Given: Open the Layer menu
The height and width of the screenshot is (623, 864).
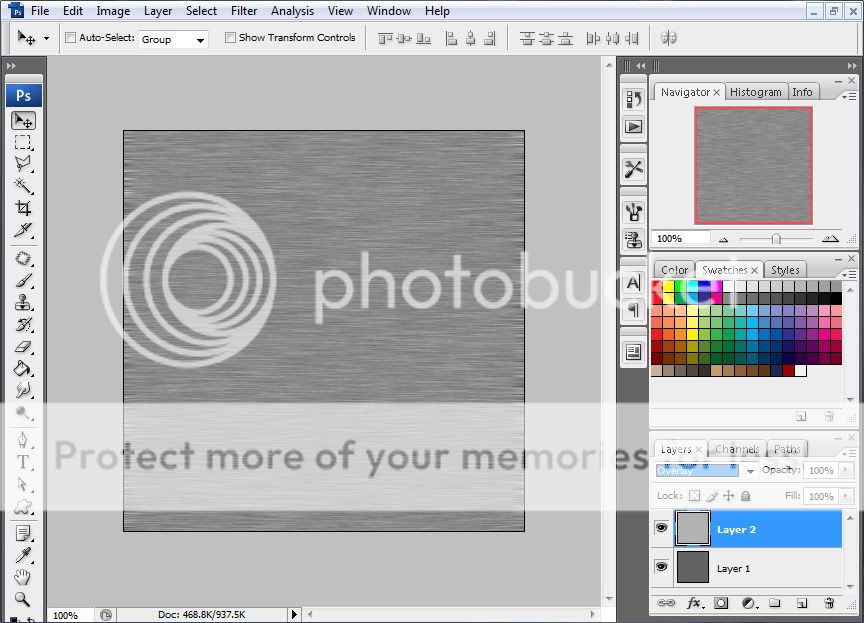Looking at the screenshot, I should click(158, 11).
